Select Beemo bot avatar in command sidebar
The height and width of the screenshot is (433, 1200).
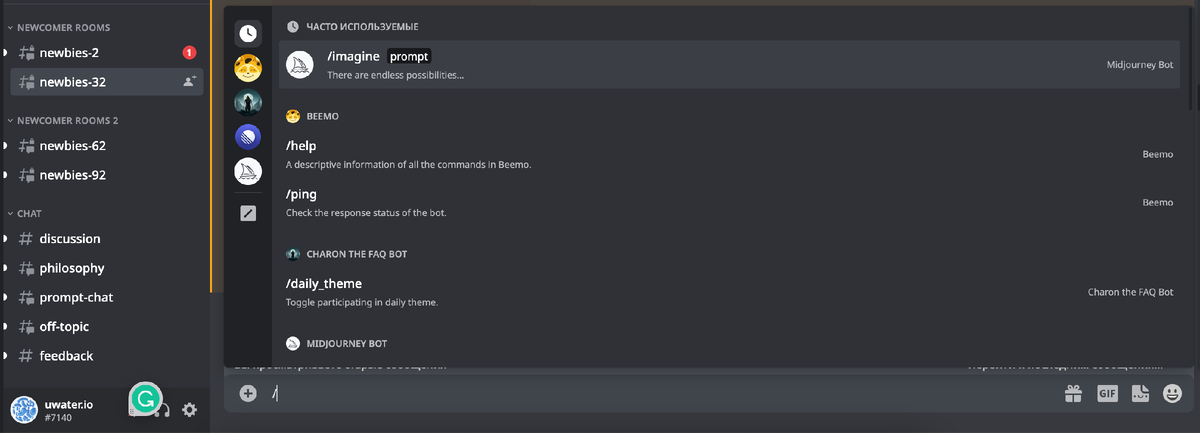pos(248,68)
